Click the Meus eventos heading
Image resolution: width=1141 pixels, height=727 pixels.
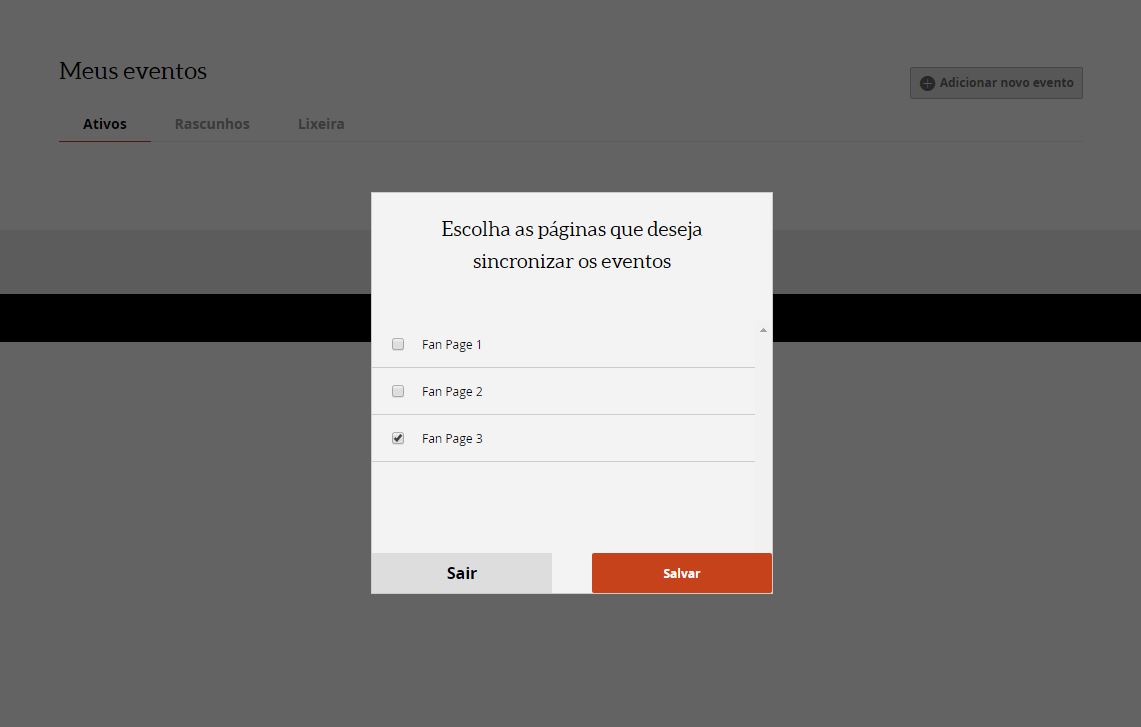[x=133, y=71]
